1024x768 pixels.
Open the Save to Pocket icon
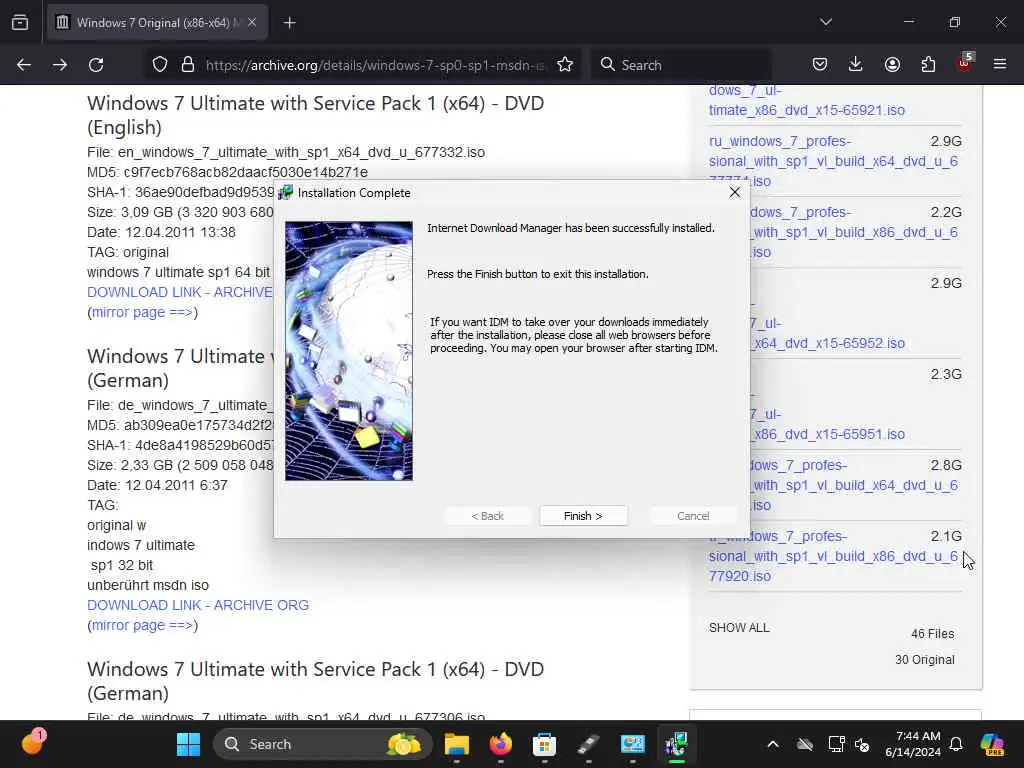[x=820, y=65]
